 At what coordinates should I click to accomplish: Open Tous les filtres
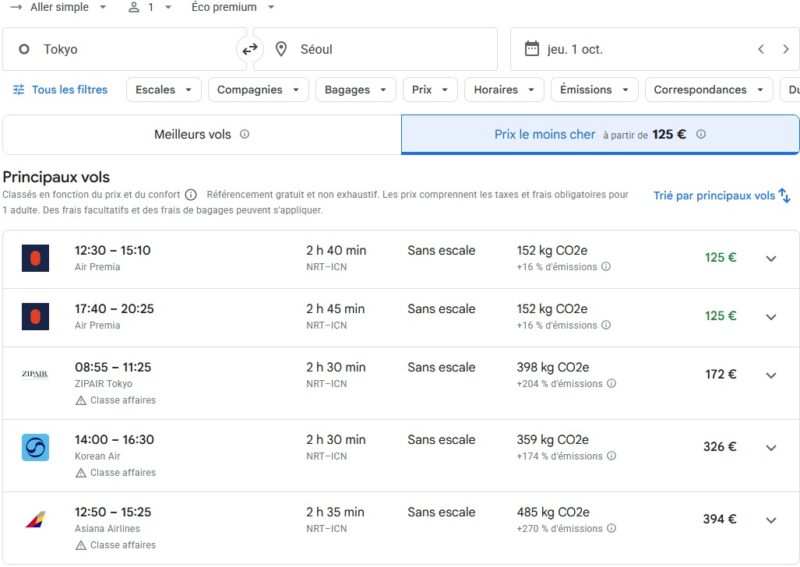[60, 90]
